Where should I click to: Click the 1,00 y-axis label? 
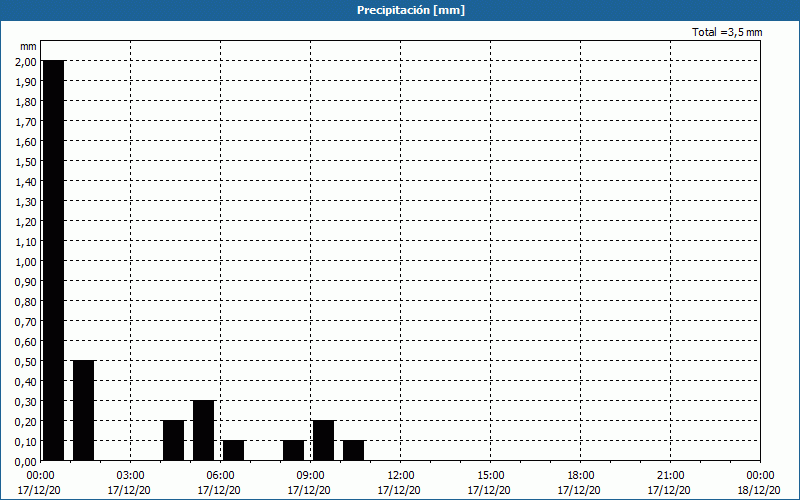point(26,262)
